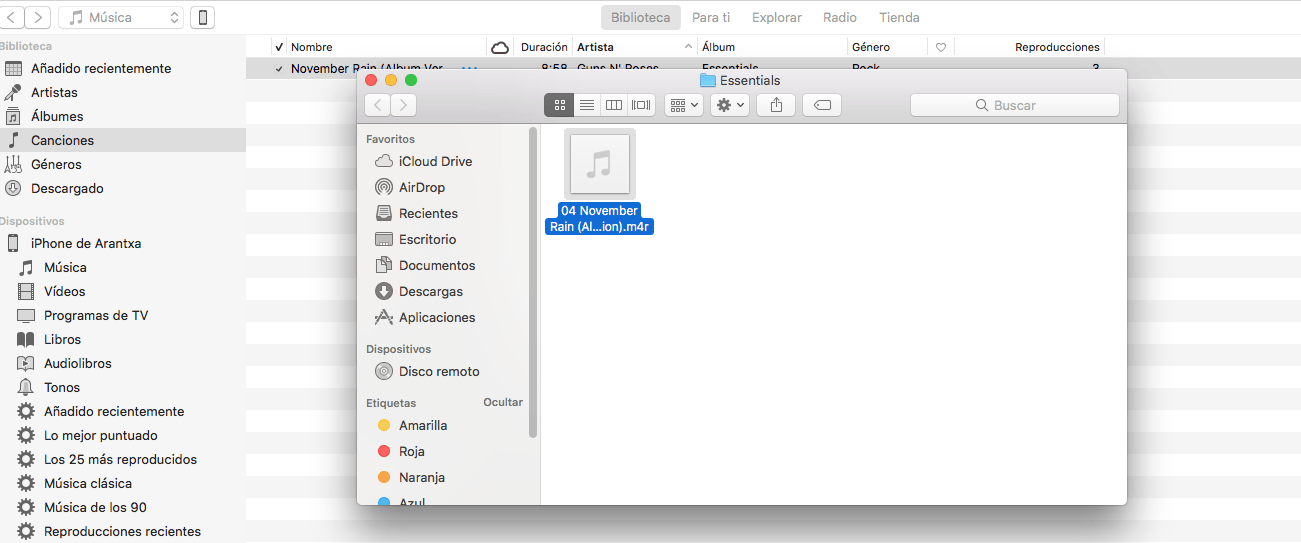This screenshot has width=1301, height=543.
Task: Click the checkmark column header
Action: 279,47
